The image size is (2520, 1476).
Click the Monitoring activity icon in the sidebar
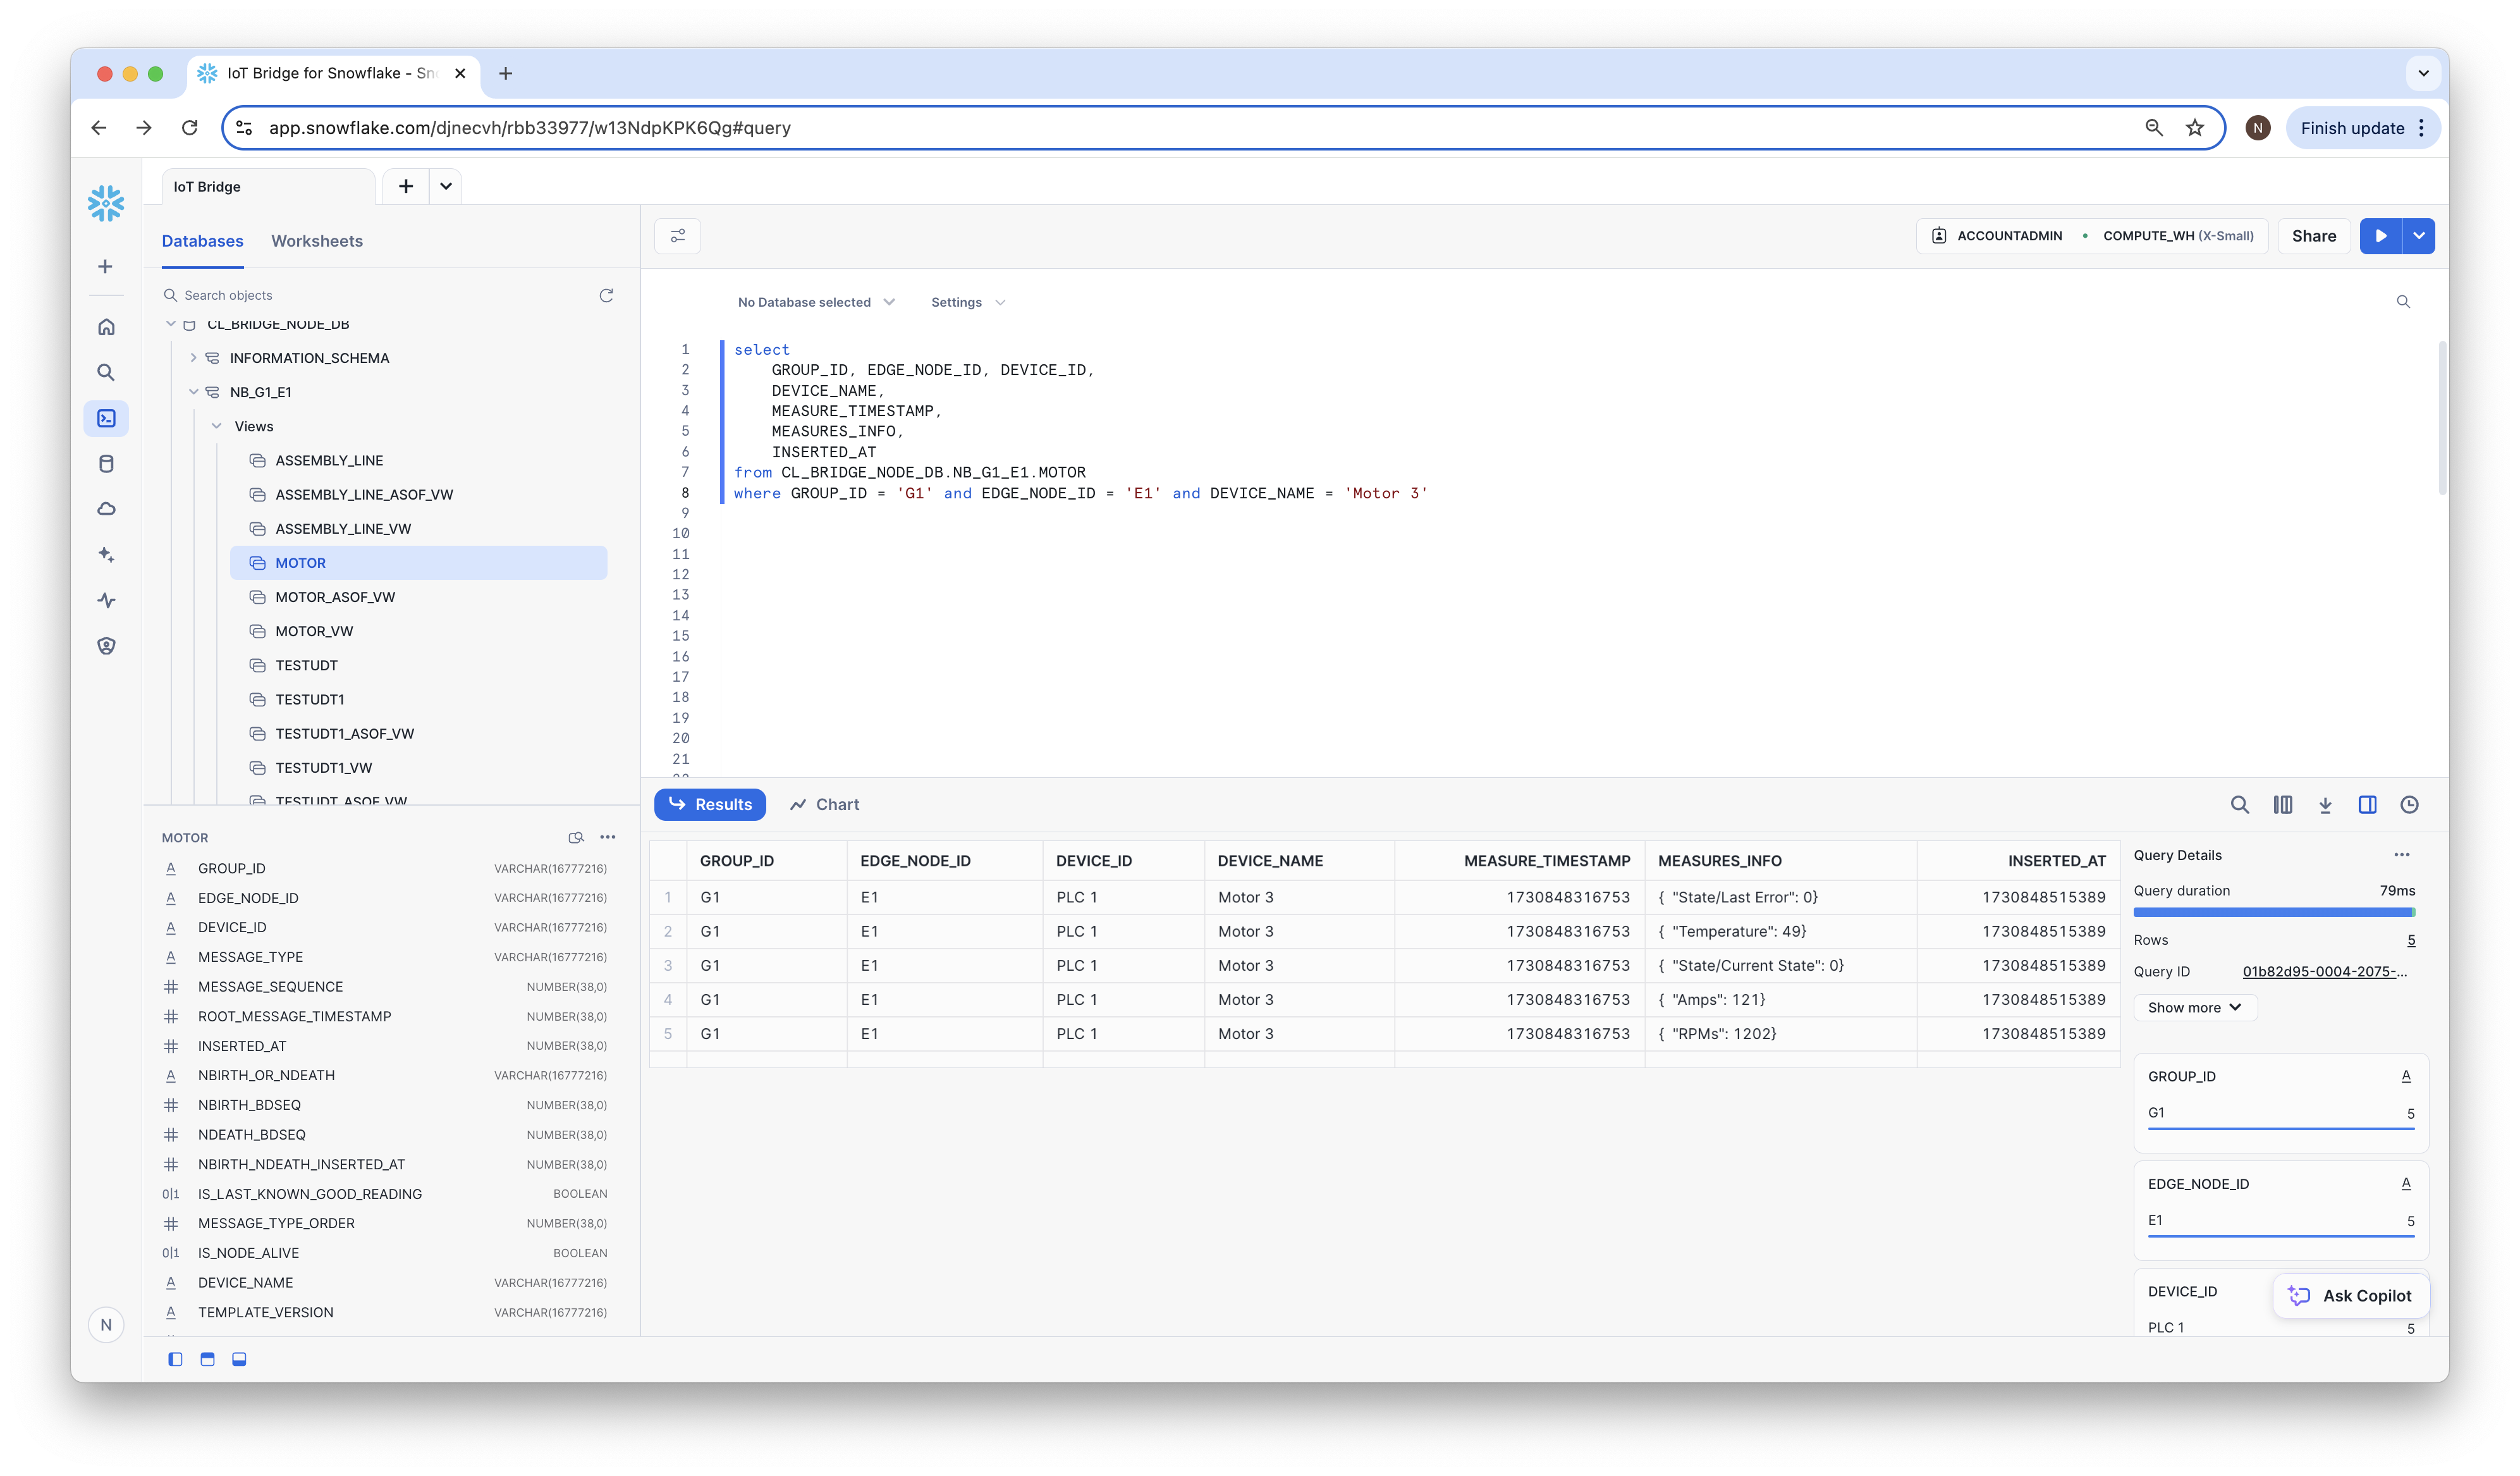pos(106,600)
